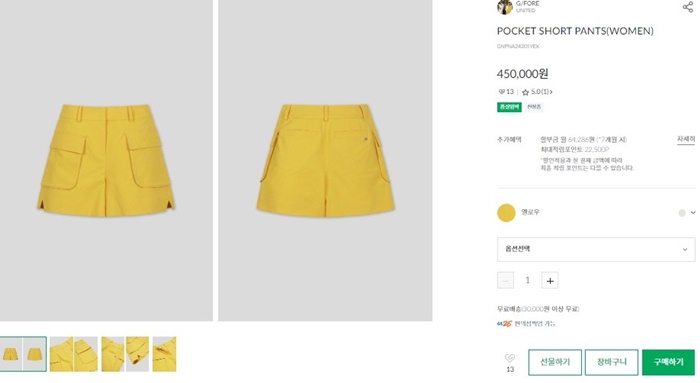This screenshot has height=383, width=700.
Task: Increase quantity with the plus button
Action: tap(550, 281)
